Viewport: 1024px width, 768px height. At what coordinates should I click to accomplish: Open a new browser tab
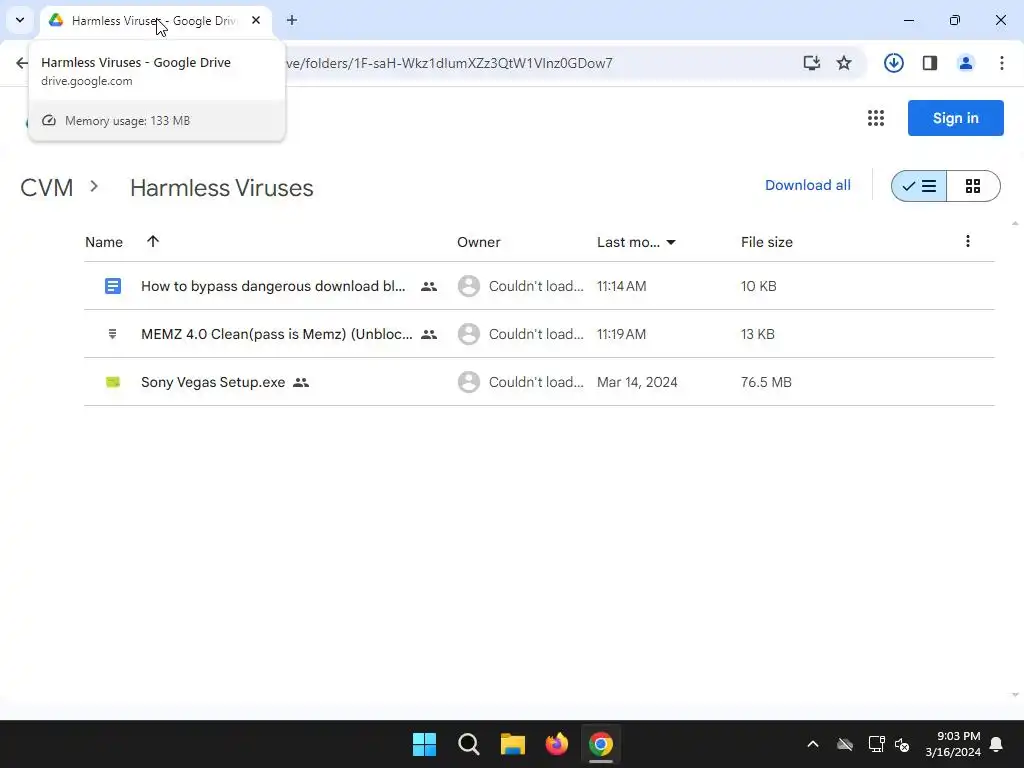(x=292, y=20)
